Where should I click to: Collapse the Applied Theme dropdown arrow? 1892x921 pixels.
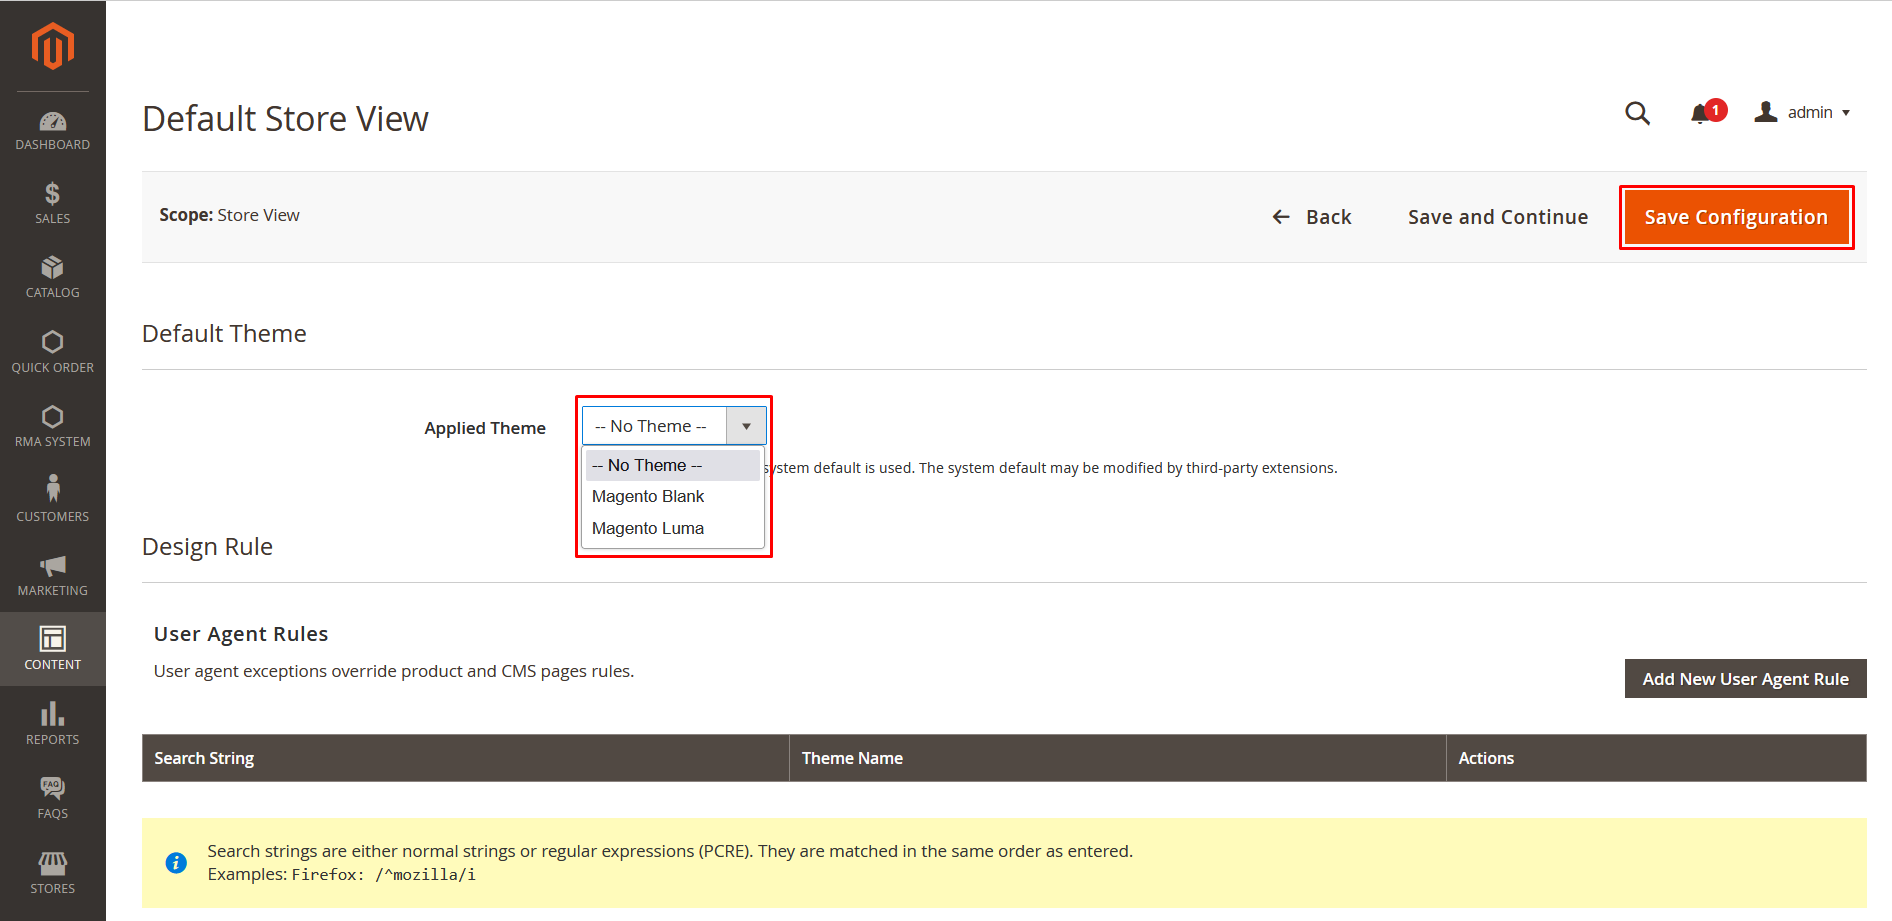click(746, 426)
